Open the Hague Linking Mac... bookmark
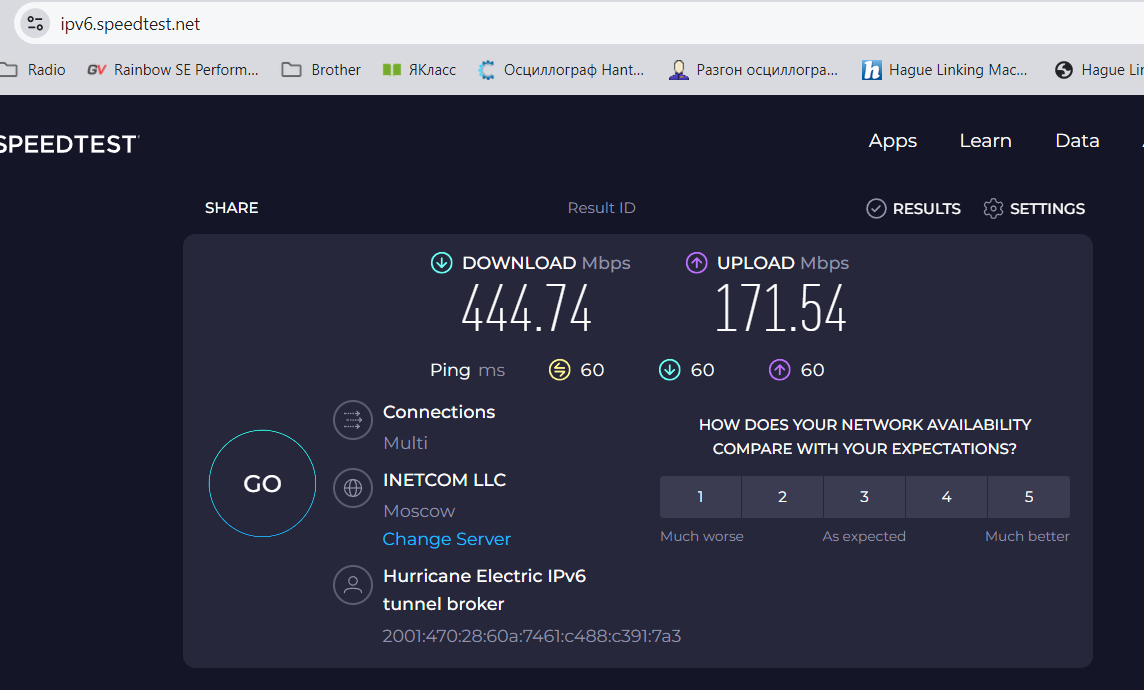The height and width of the screenshot is (690, 1144). click(x=945, y=70)
